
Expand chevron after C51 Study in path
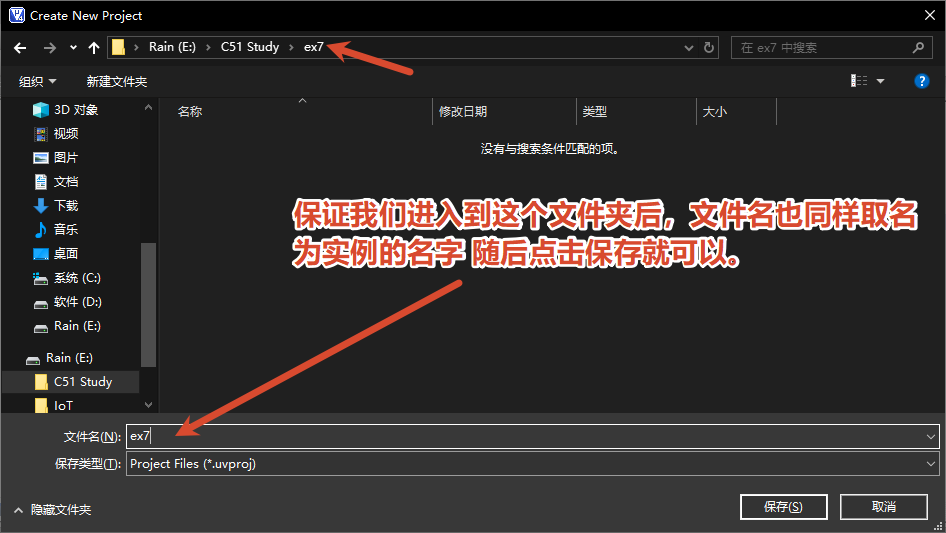click(x=291, y=47)
